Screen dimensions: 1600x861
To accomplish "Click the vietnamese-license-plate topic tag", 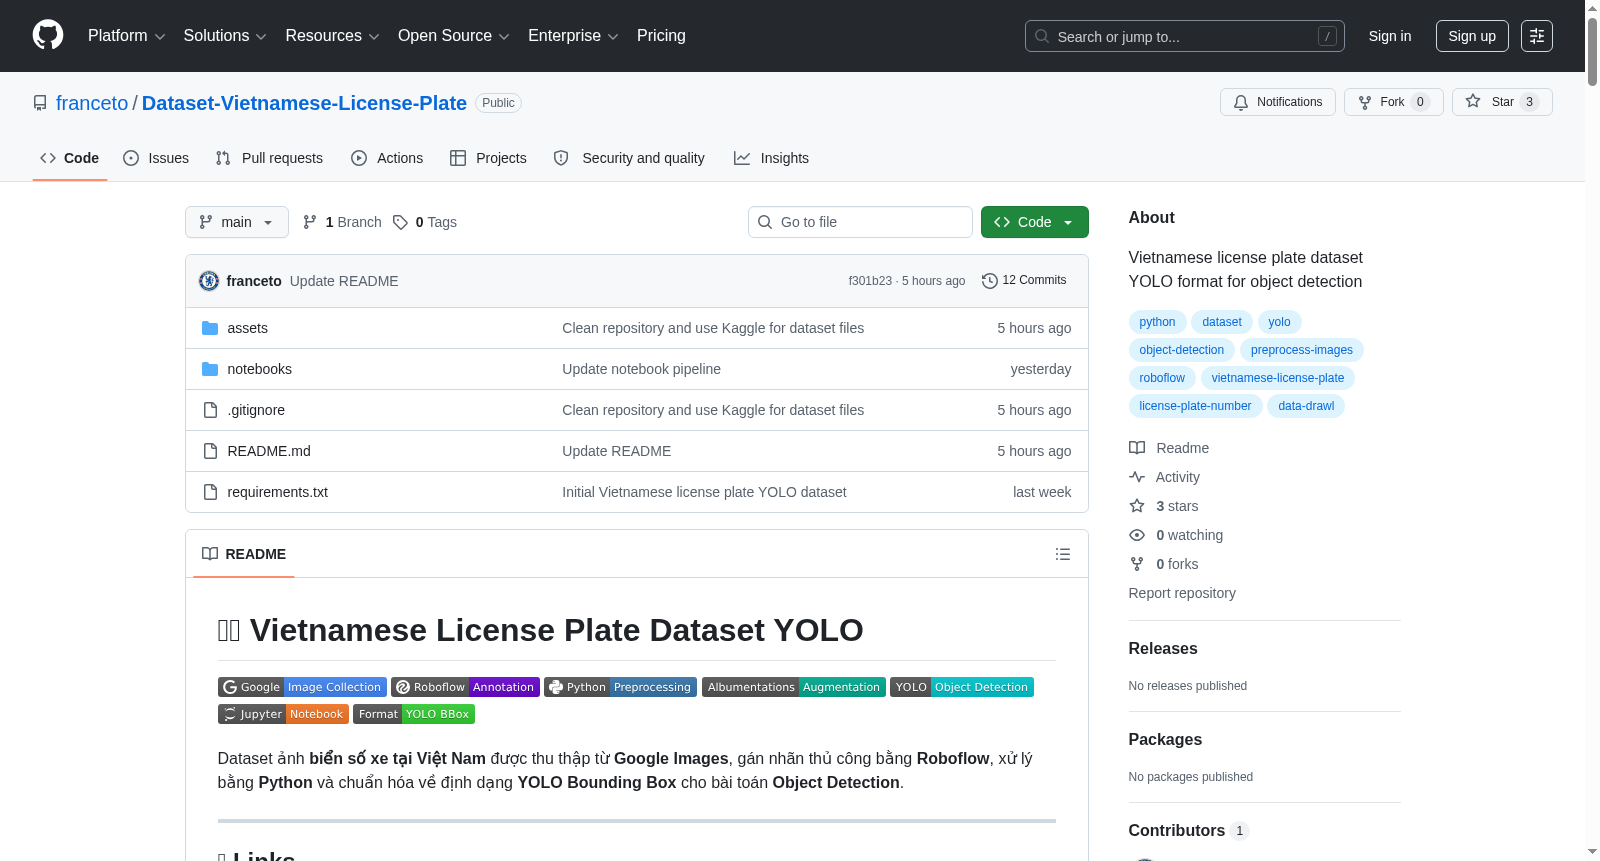I will pyautogui.click(x=1278, y=378).
